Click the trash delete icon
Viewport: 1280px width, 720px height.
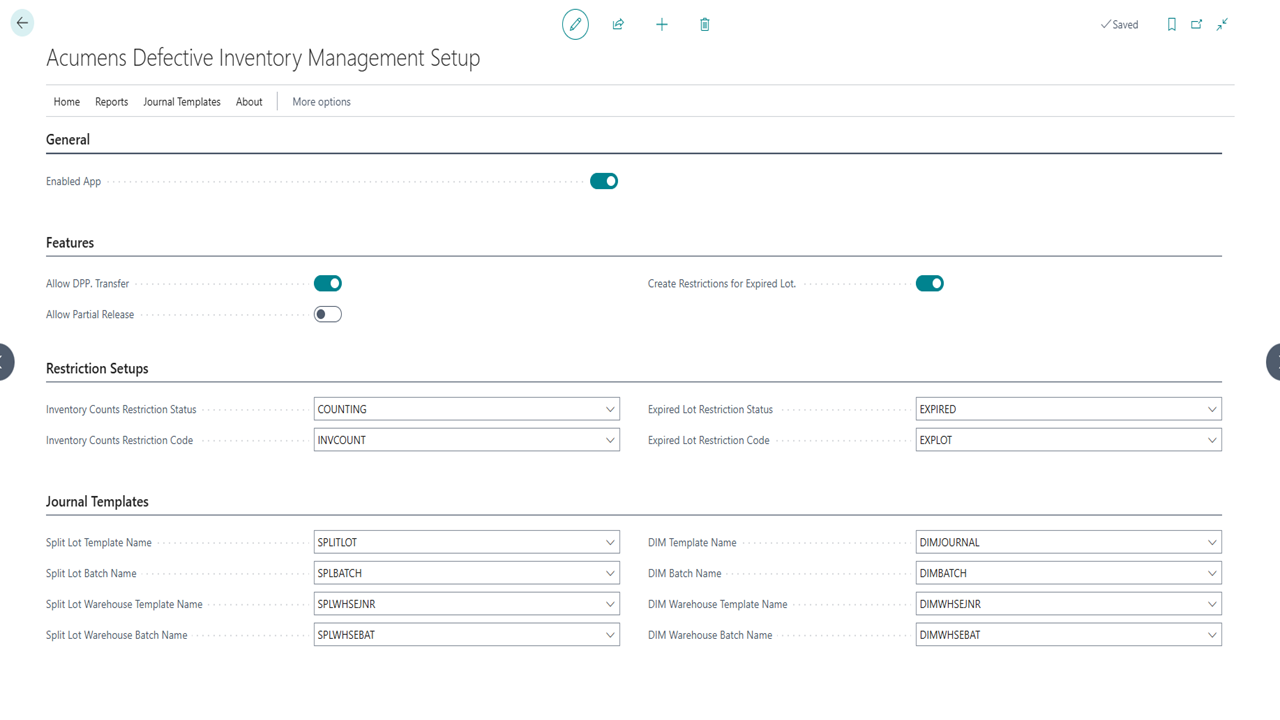point(704,24)
